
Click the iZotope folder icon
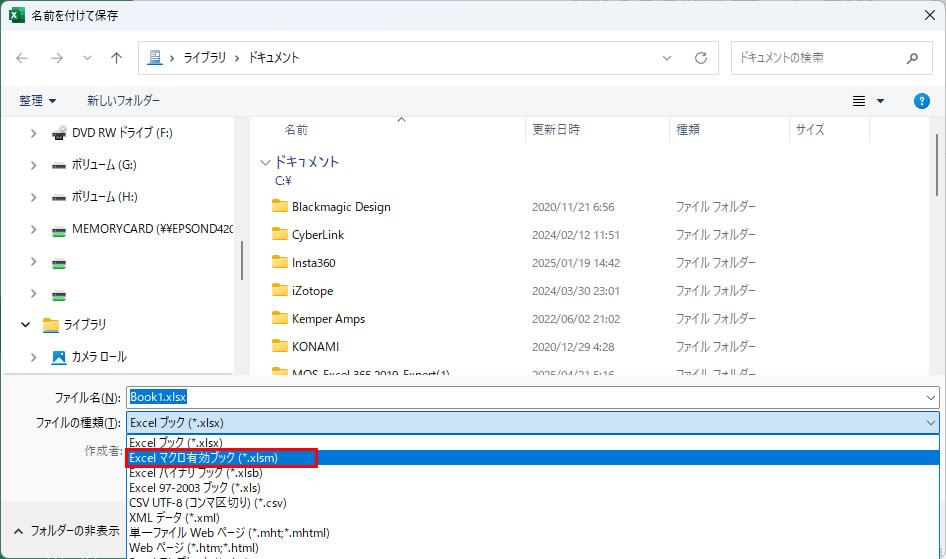tap(279, 290)
